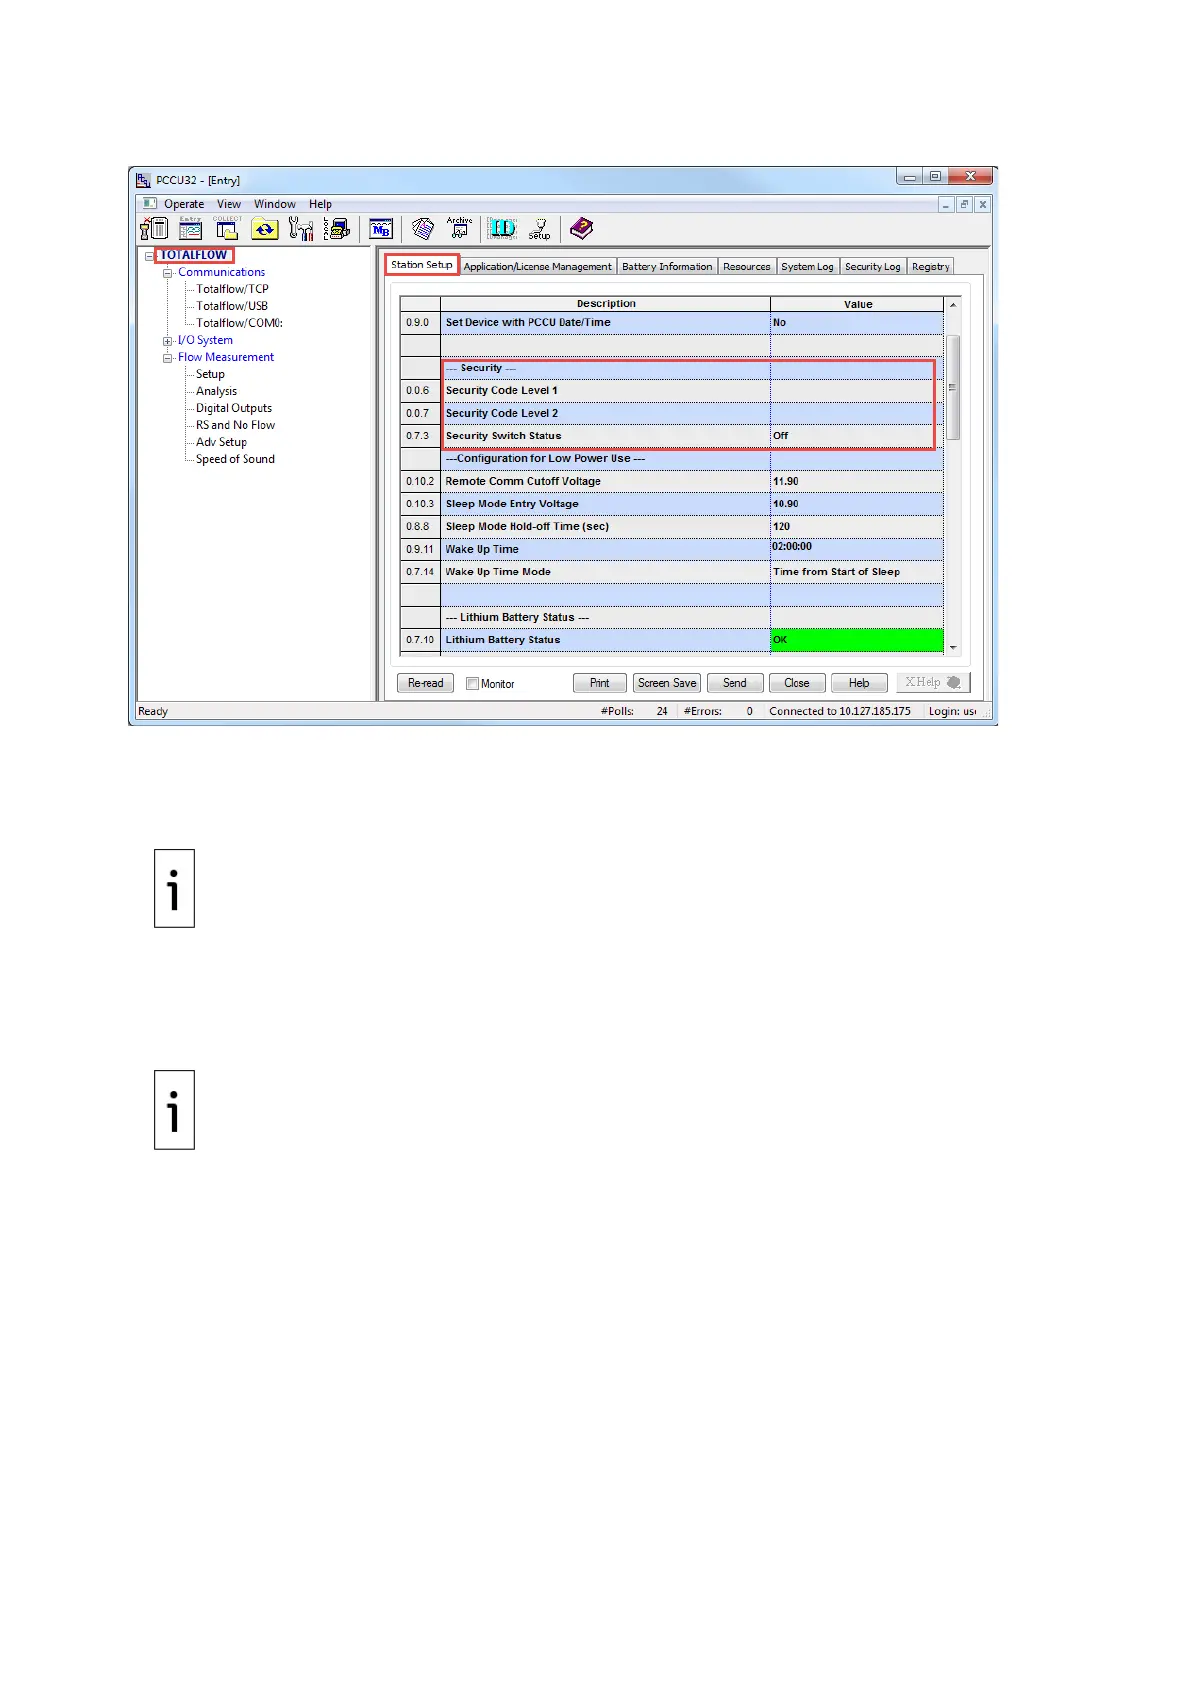This screenshot has height=1684, width=1191.
Task: Select the green Lithium Battery Status OK cell
Action: [857, 640]
